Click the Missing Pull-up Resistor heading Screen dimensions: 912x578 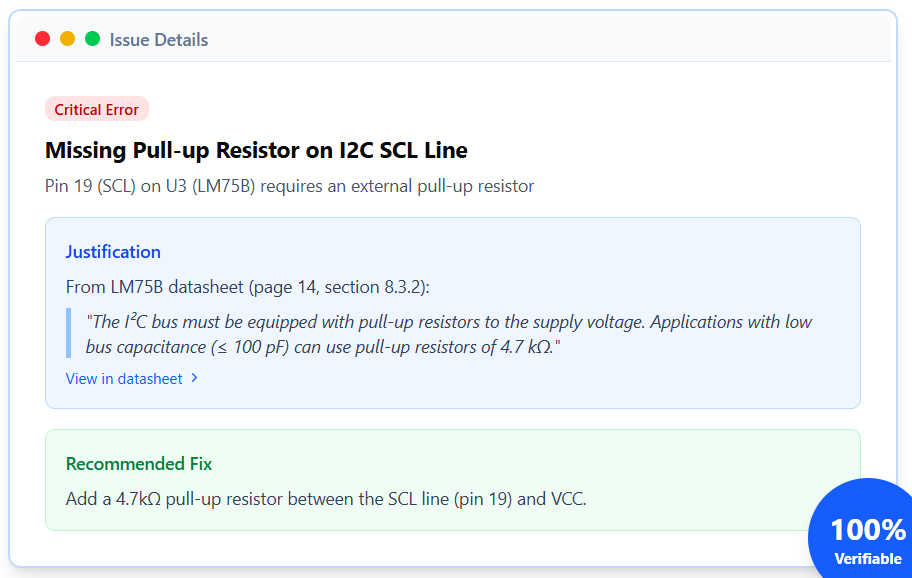pos(256,150)
